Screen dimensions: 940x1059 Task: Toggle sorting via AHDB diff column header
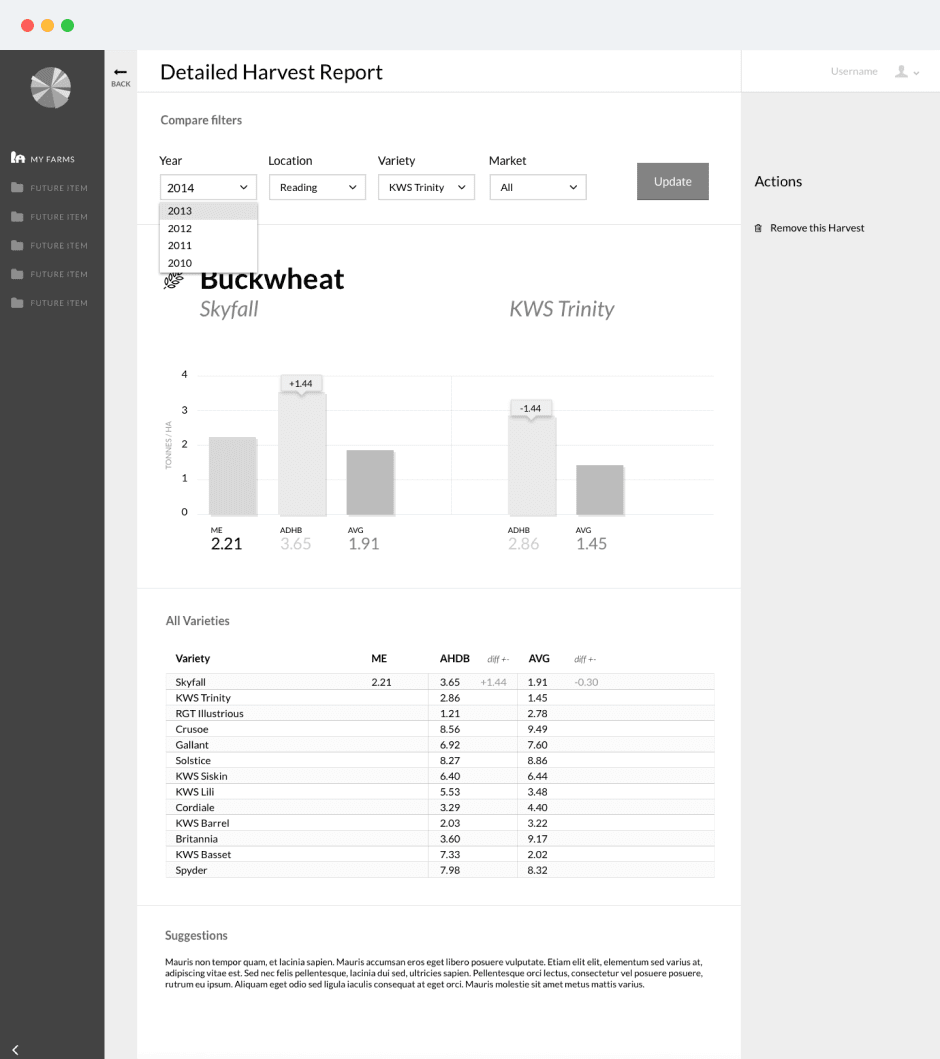click(x=497, y=658)
